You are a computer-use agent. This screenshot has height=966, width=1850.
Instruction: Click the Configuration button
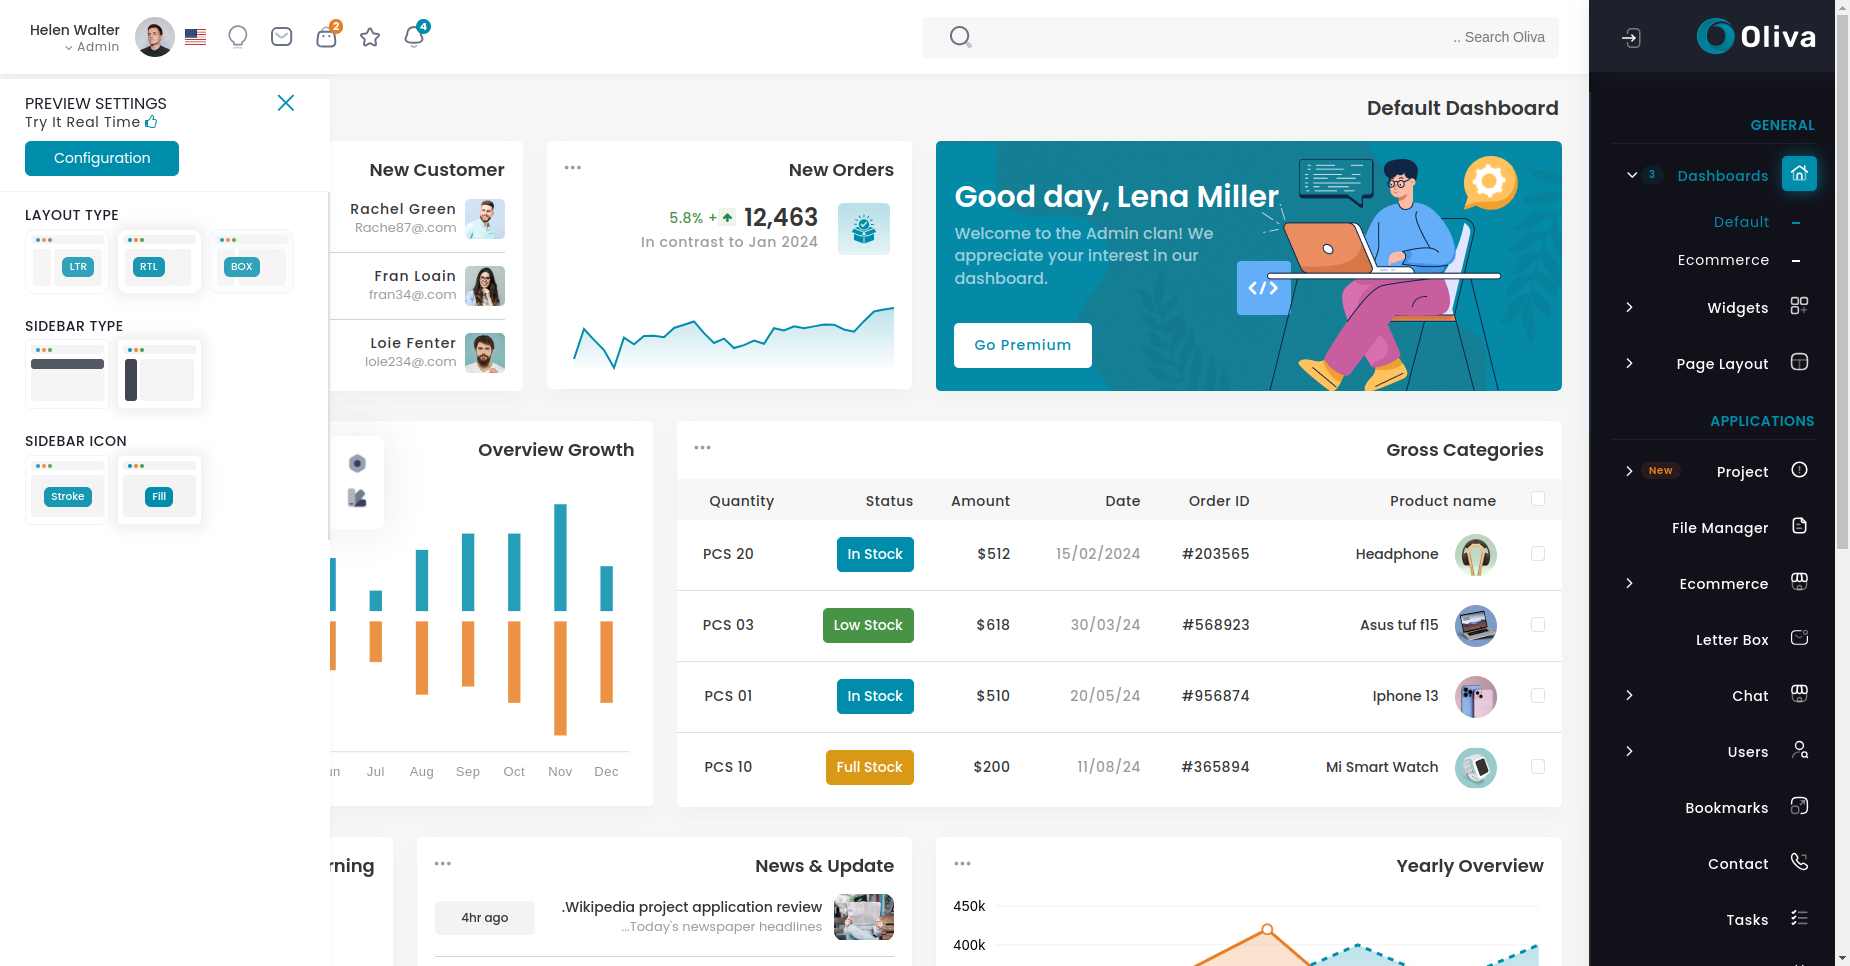pyautogui.click(x=102, y=158)
